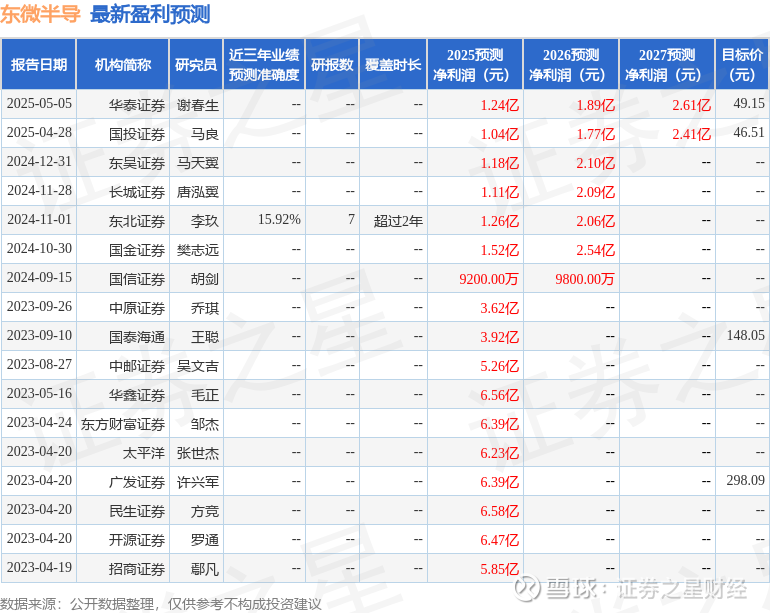This screenshot has width=770, height=613.
Task: Click the 9200.00万 forecast value
Action: (x=489, y=279)
